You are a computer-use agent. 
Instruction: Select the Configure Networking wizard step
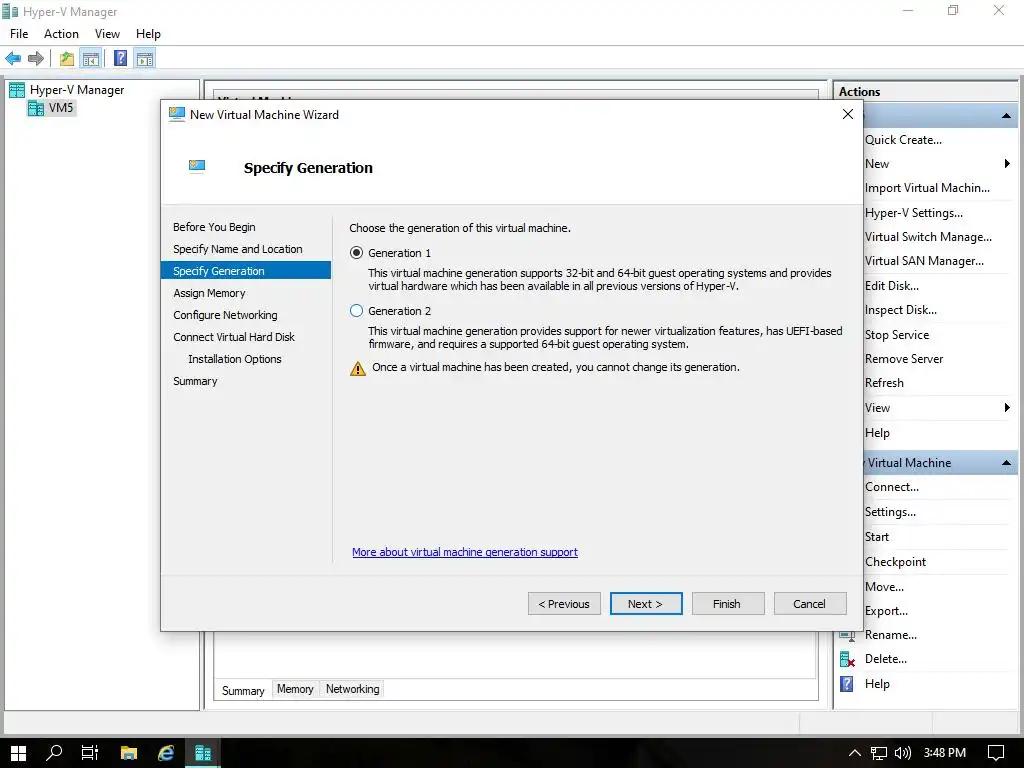pyautogui.click(x=225, y=315)
